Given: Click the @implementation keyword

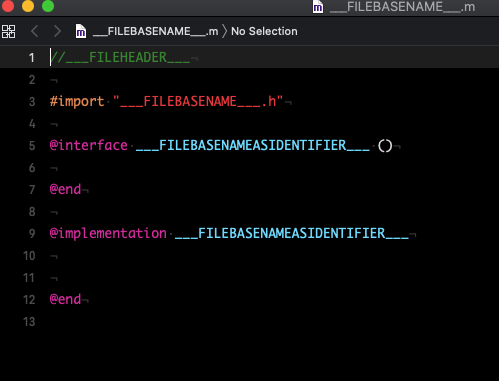Looking at the screenshot, I should pyautogui.click(x=108, y=233).
